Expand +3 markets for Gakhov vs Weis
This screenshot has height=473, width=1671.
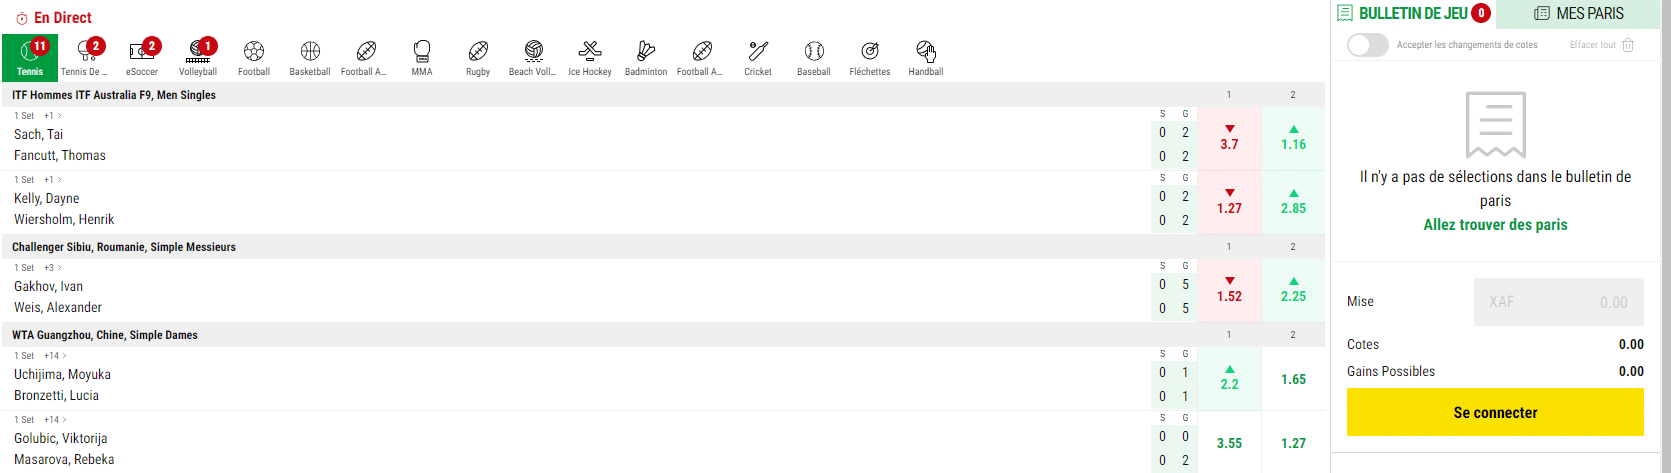click(x=52, y=268)
